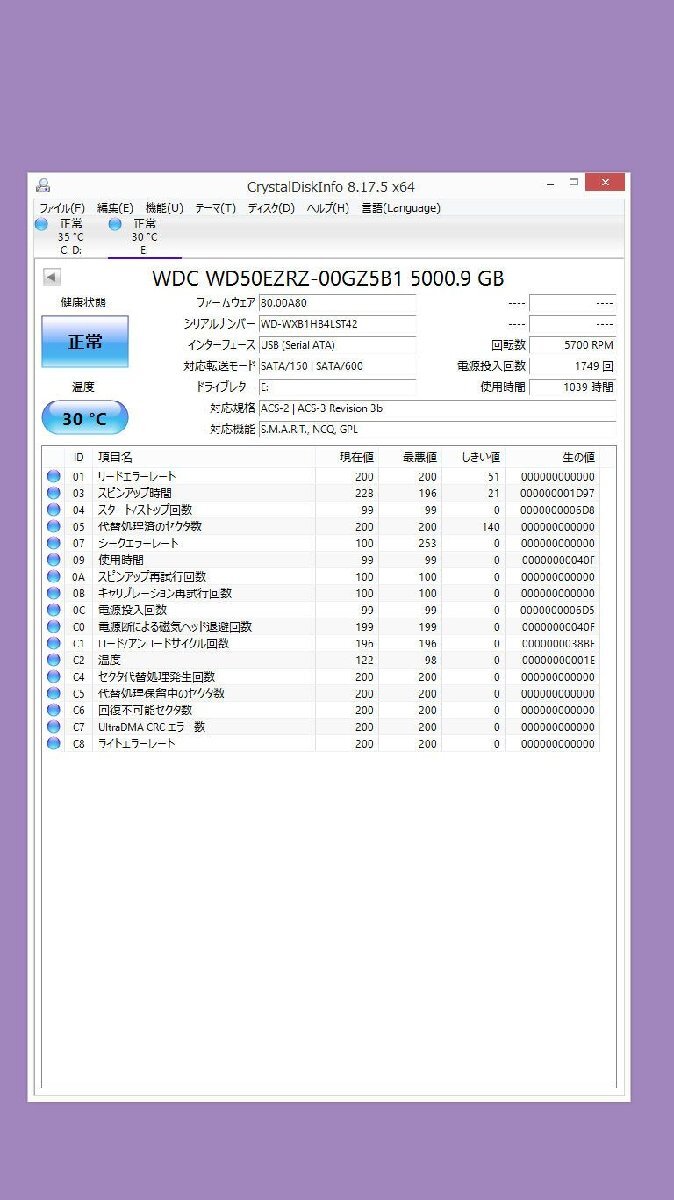Click status circle icon for attribute C8
The height and width of the screenshot is (1200, 674).
(x=53, y=744)
